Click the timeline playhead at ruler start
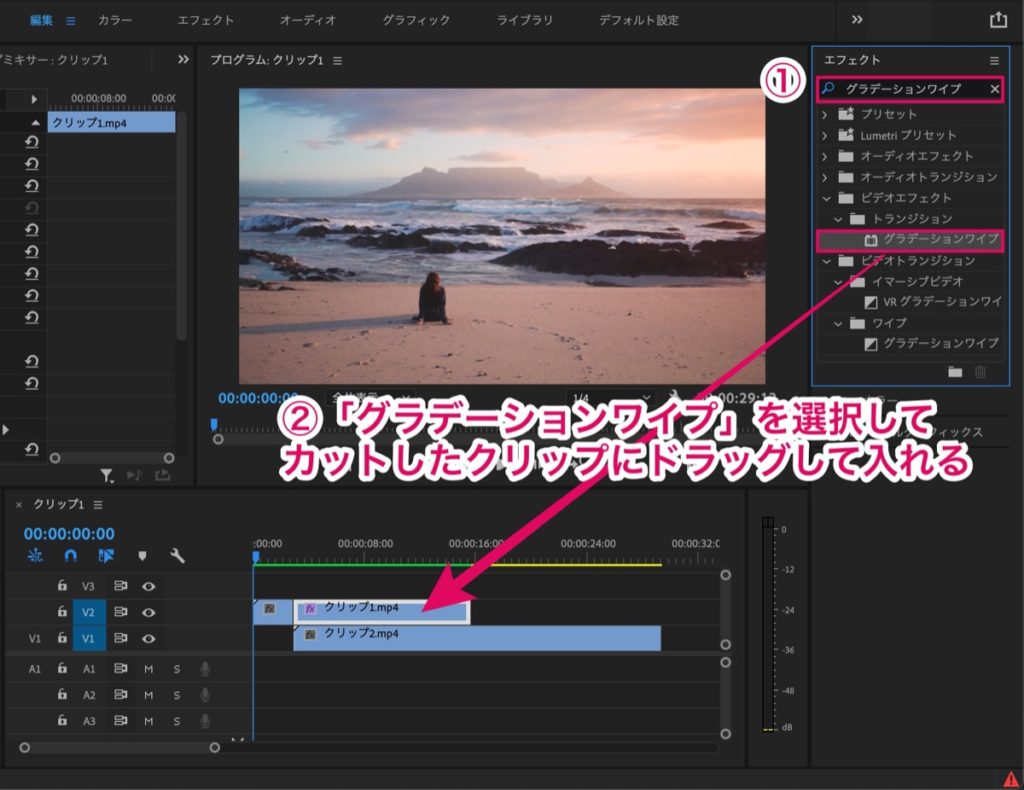This screenshot has height=790, width=1024. pyautogui.click(x=256, y=557)
